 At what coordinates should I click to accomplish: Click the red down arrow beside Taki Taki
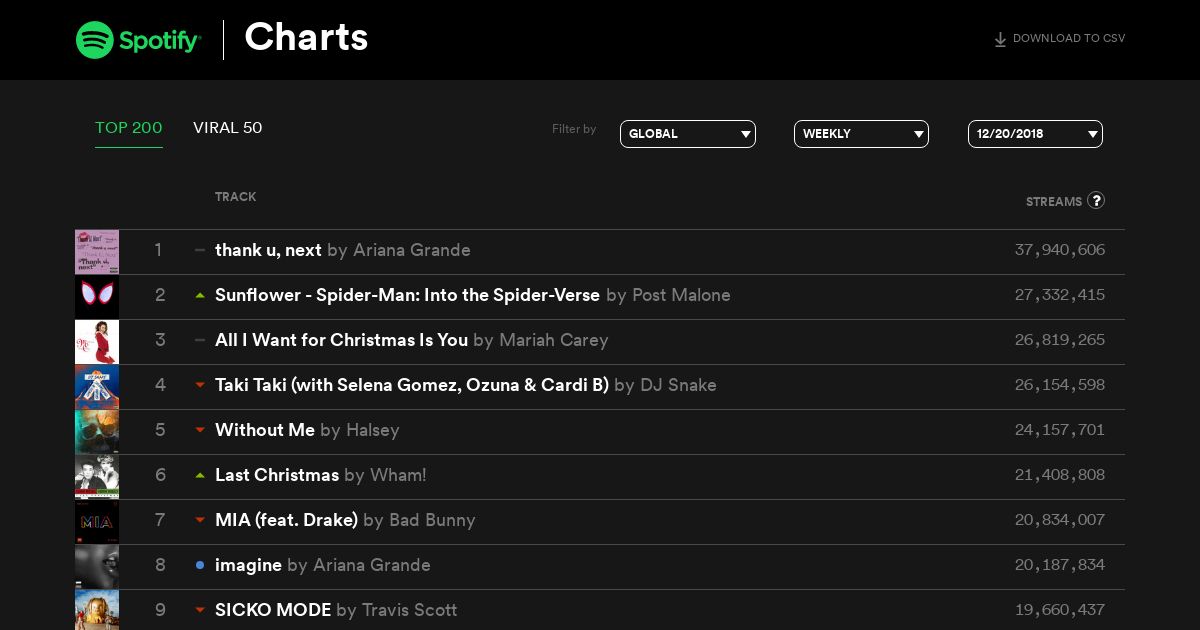(200, 385)
